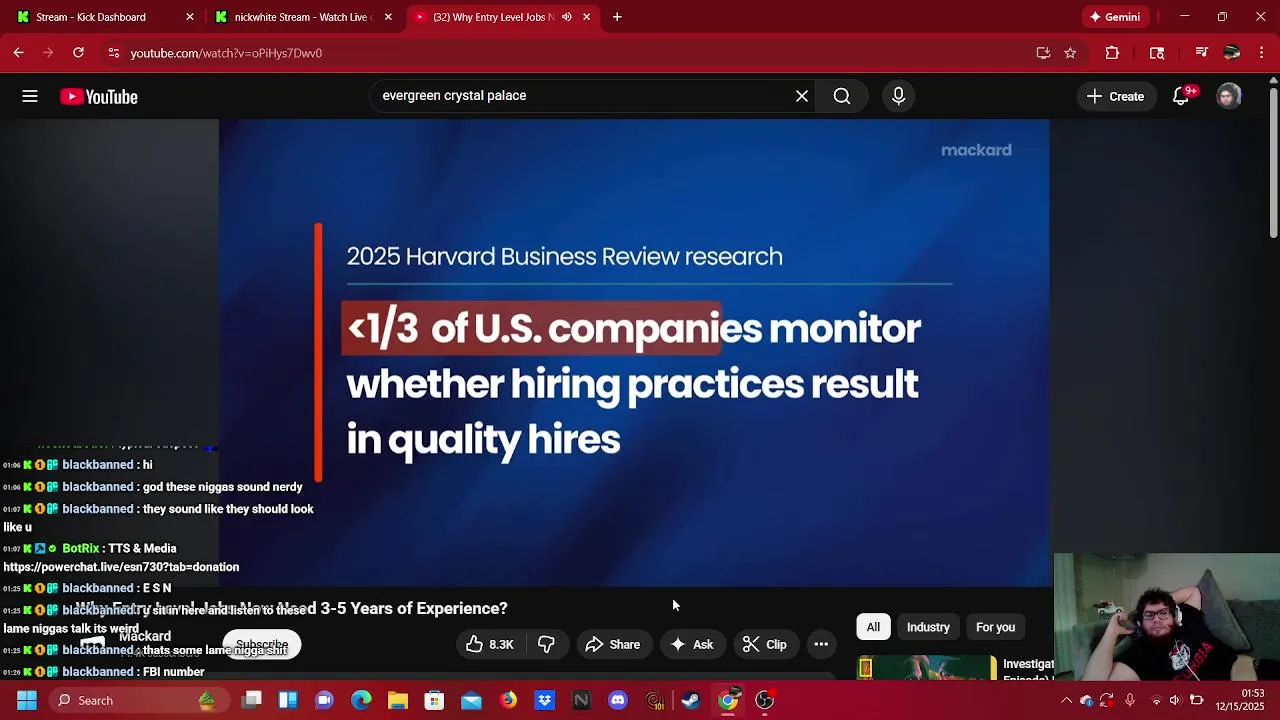Click chat message 'E S N'
Image resolution: width=1280 pixels, height=720 pixels.
(x=157, y=588)
